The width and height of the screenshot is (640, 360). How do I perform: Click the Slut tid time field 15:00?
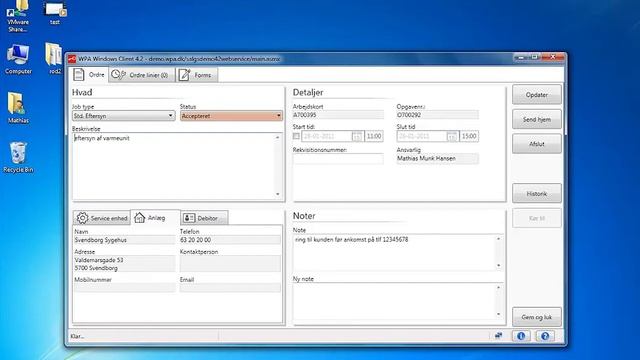click(x=469, y=136)
